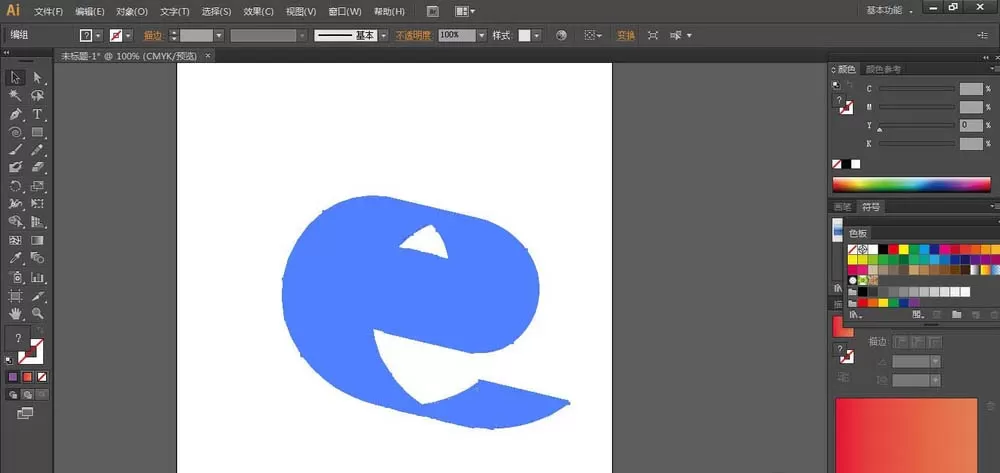Click the yellow (Y) slider handle
Screen dimensions: 1000x473
point(879,130)
